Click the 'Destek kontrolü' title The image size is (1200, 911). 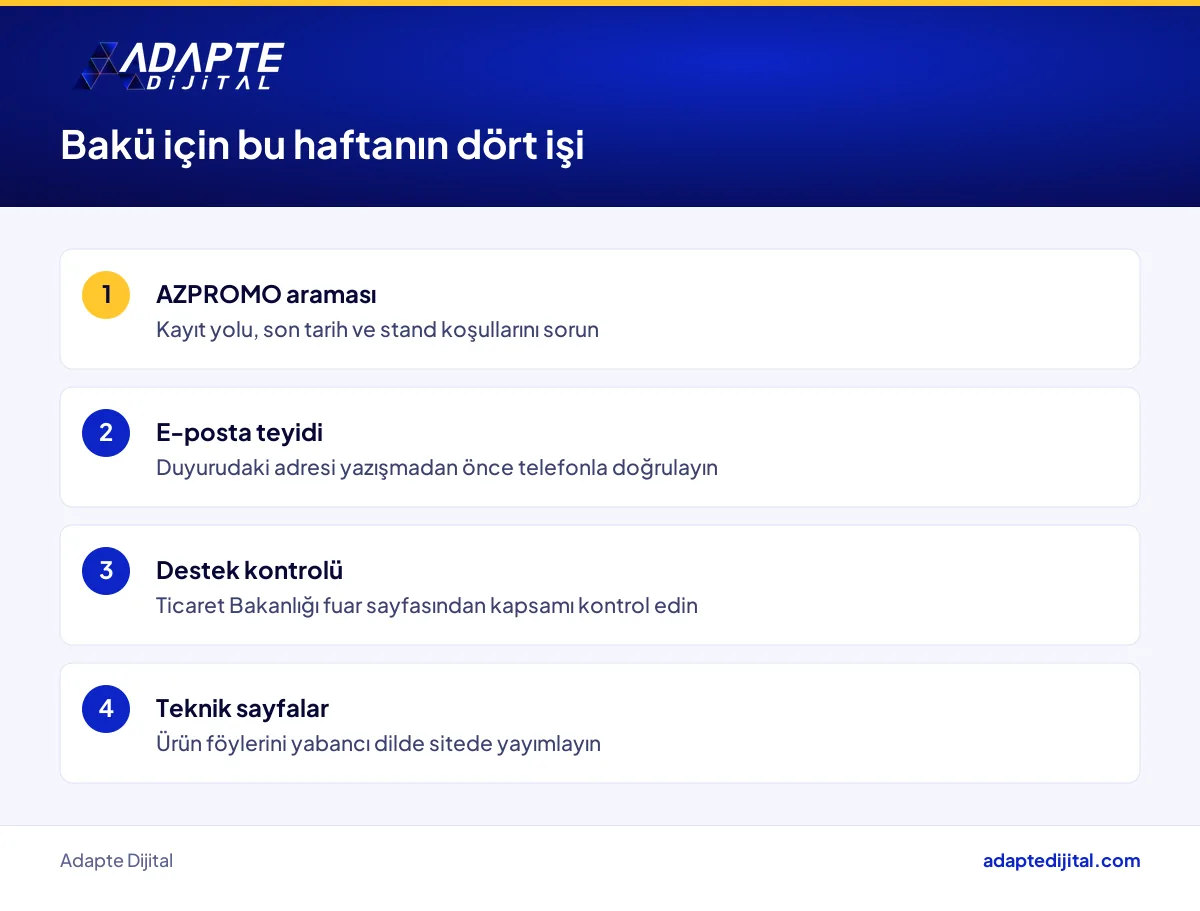(249, 571)
